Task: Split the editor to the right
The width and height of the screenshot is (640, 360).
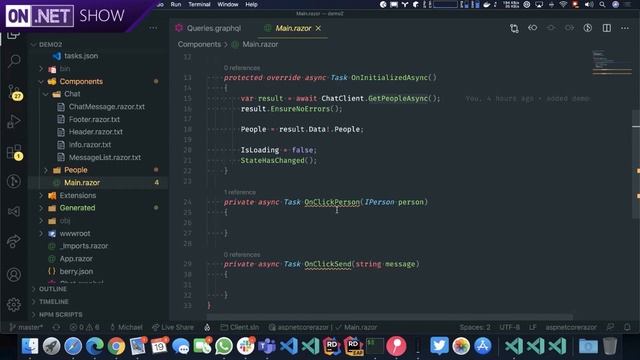Action: coord(607,28)
